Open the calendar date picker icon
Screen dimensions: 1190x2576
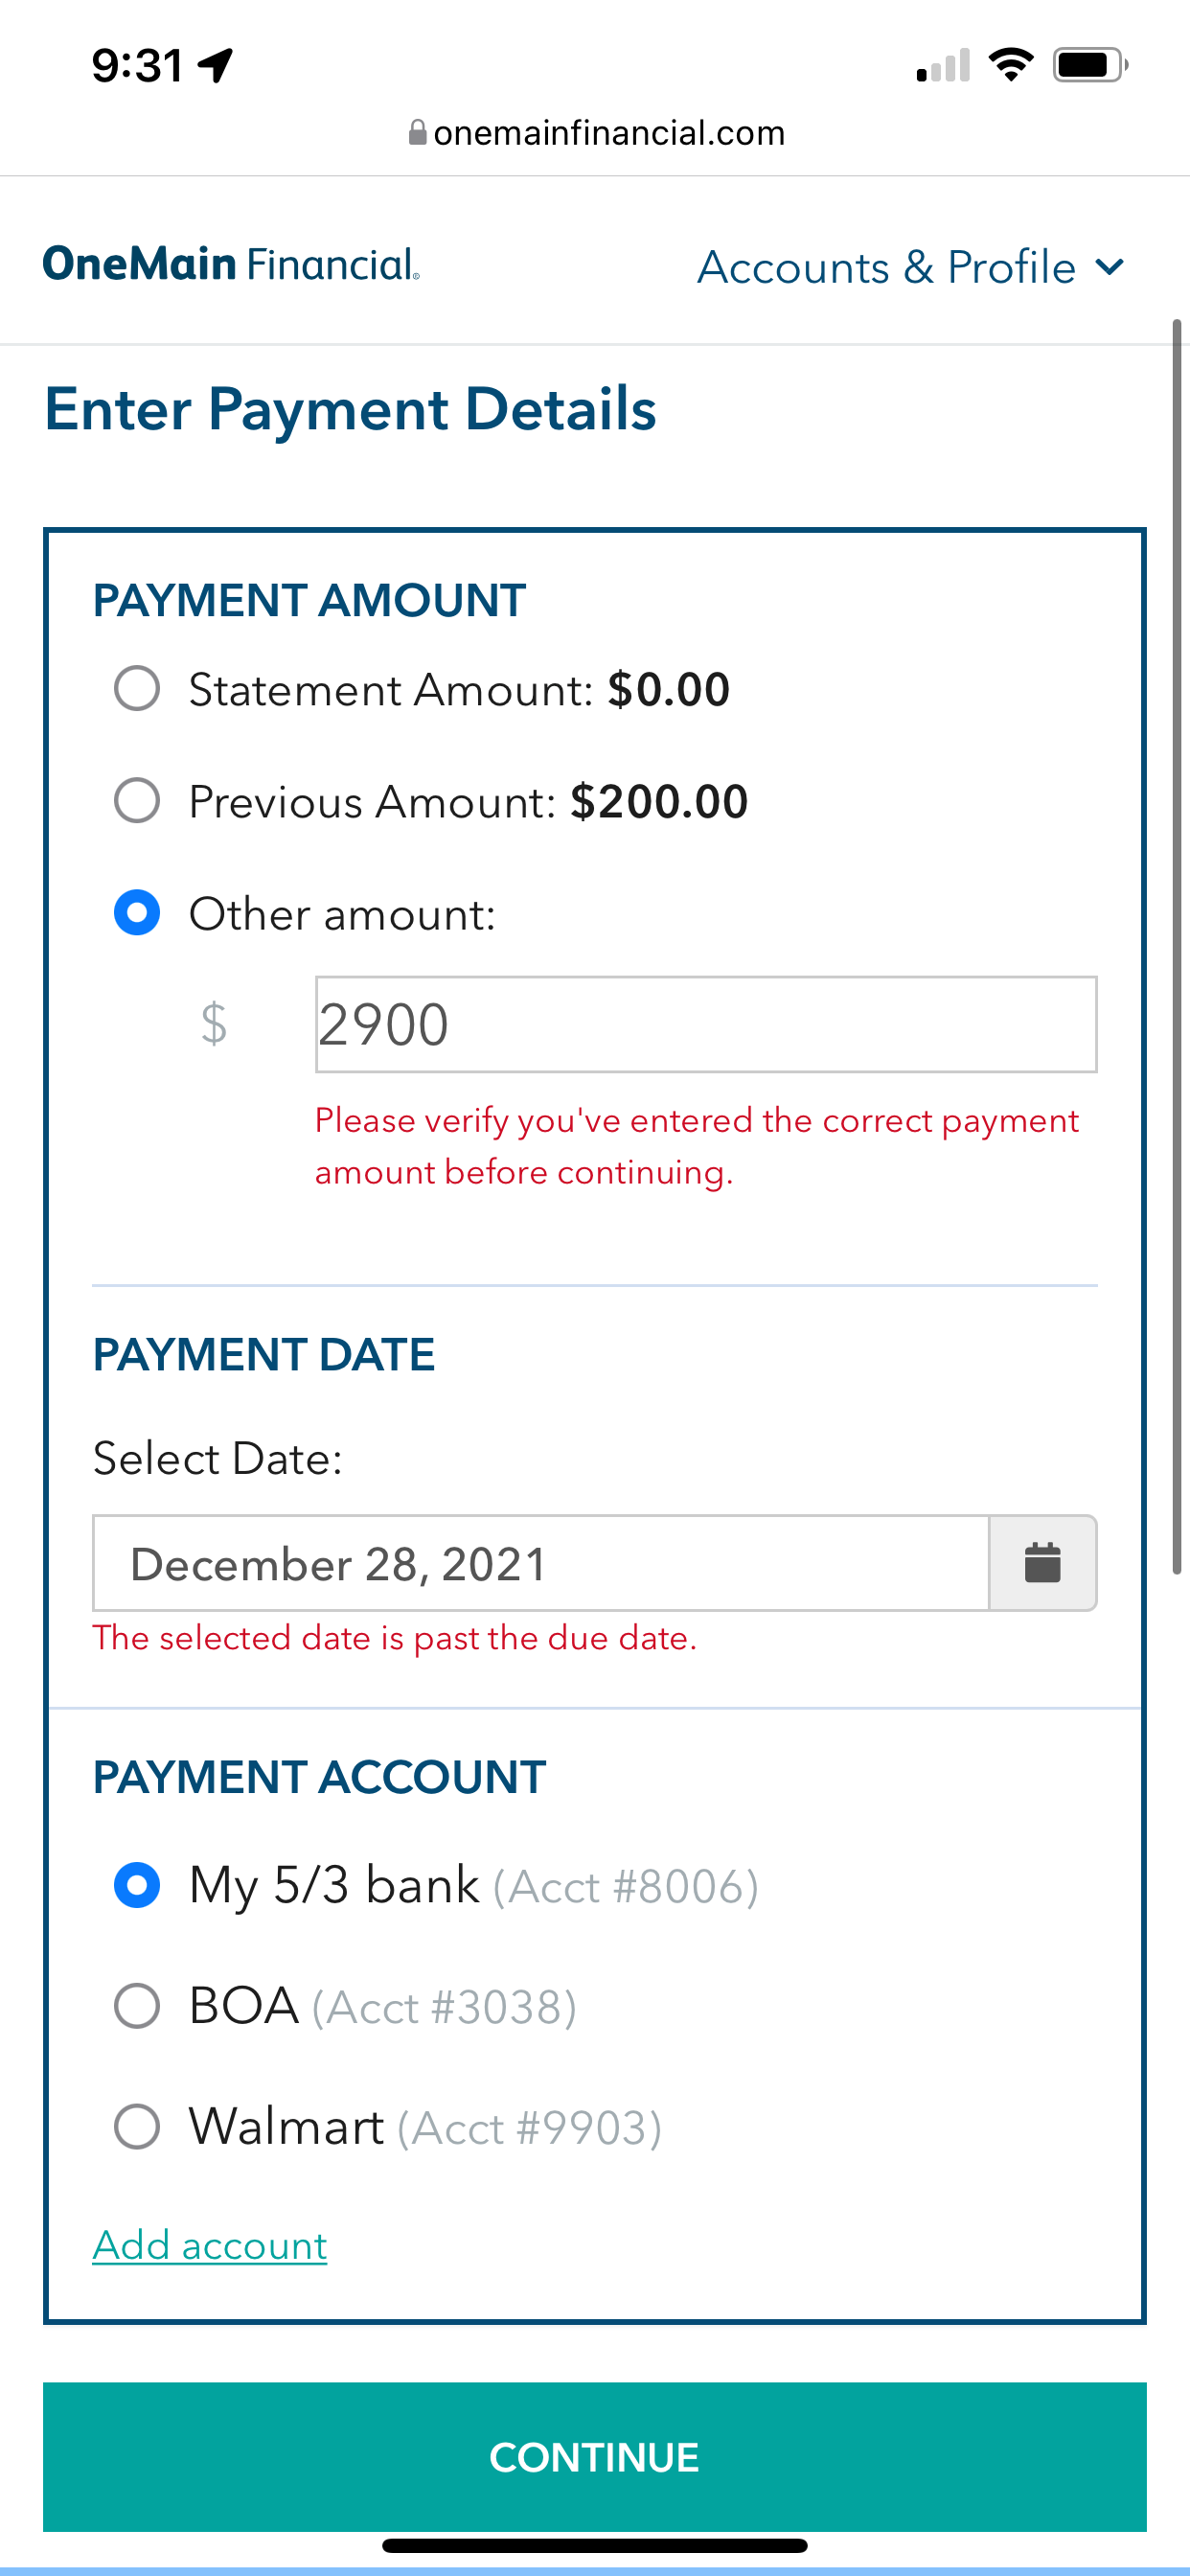pyautogui.click(x=1042, y=1563)
